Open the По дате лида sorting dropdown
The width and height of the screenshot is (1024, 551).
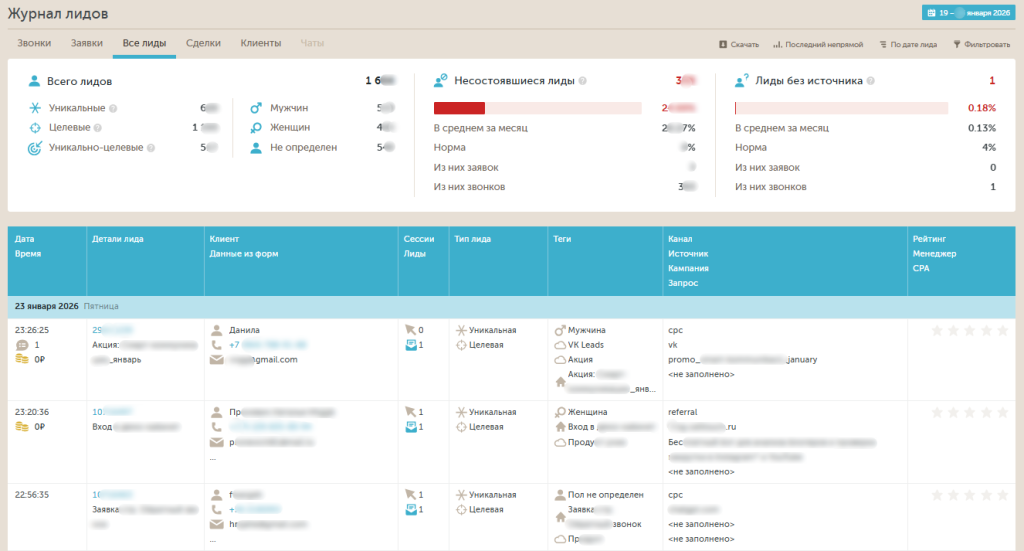pos(908,45)
